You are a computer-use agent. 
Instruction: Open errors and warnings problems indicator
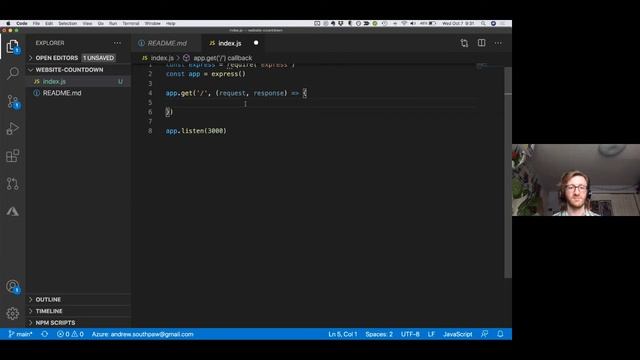(70, 334)
